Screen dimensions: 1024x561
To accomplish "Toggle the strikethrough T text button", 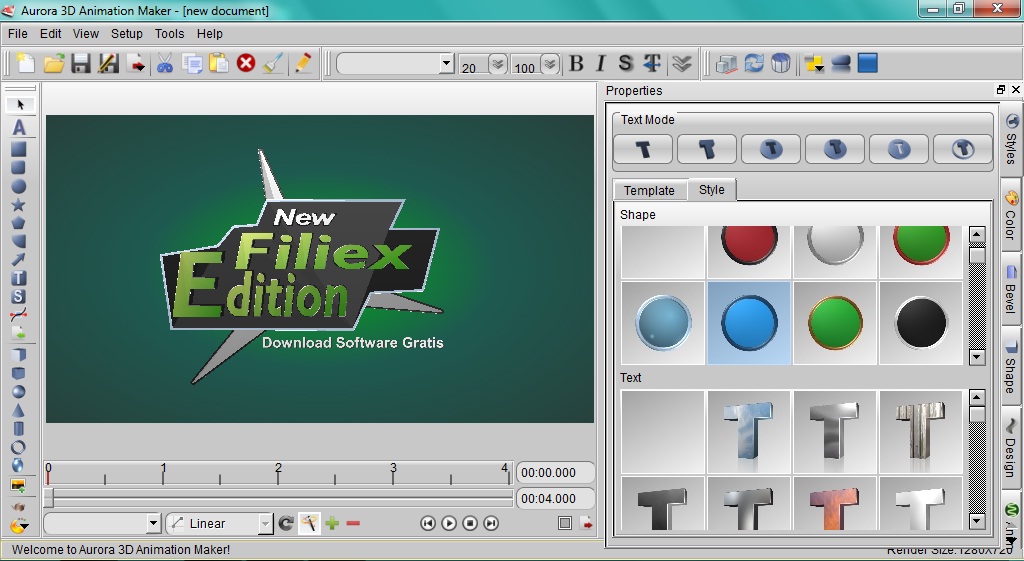I will click(652, 63).
